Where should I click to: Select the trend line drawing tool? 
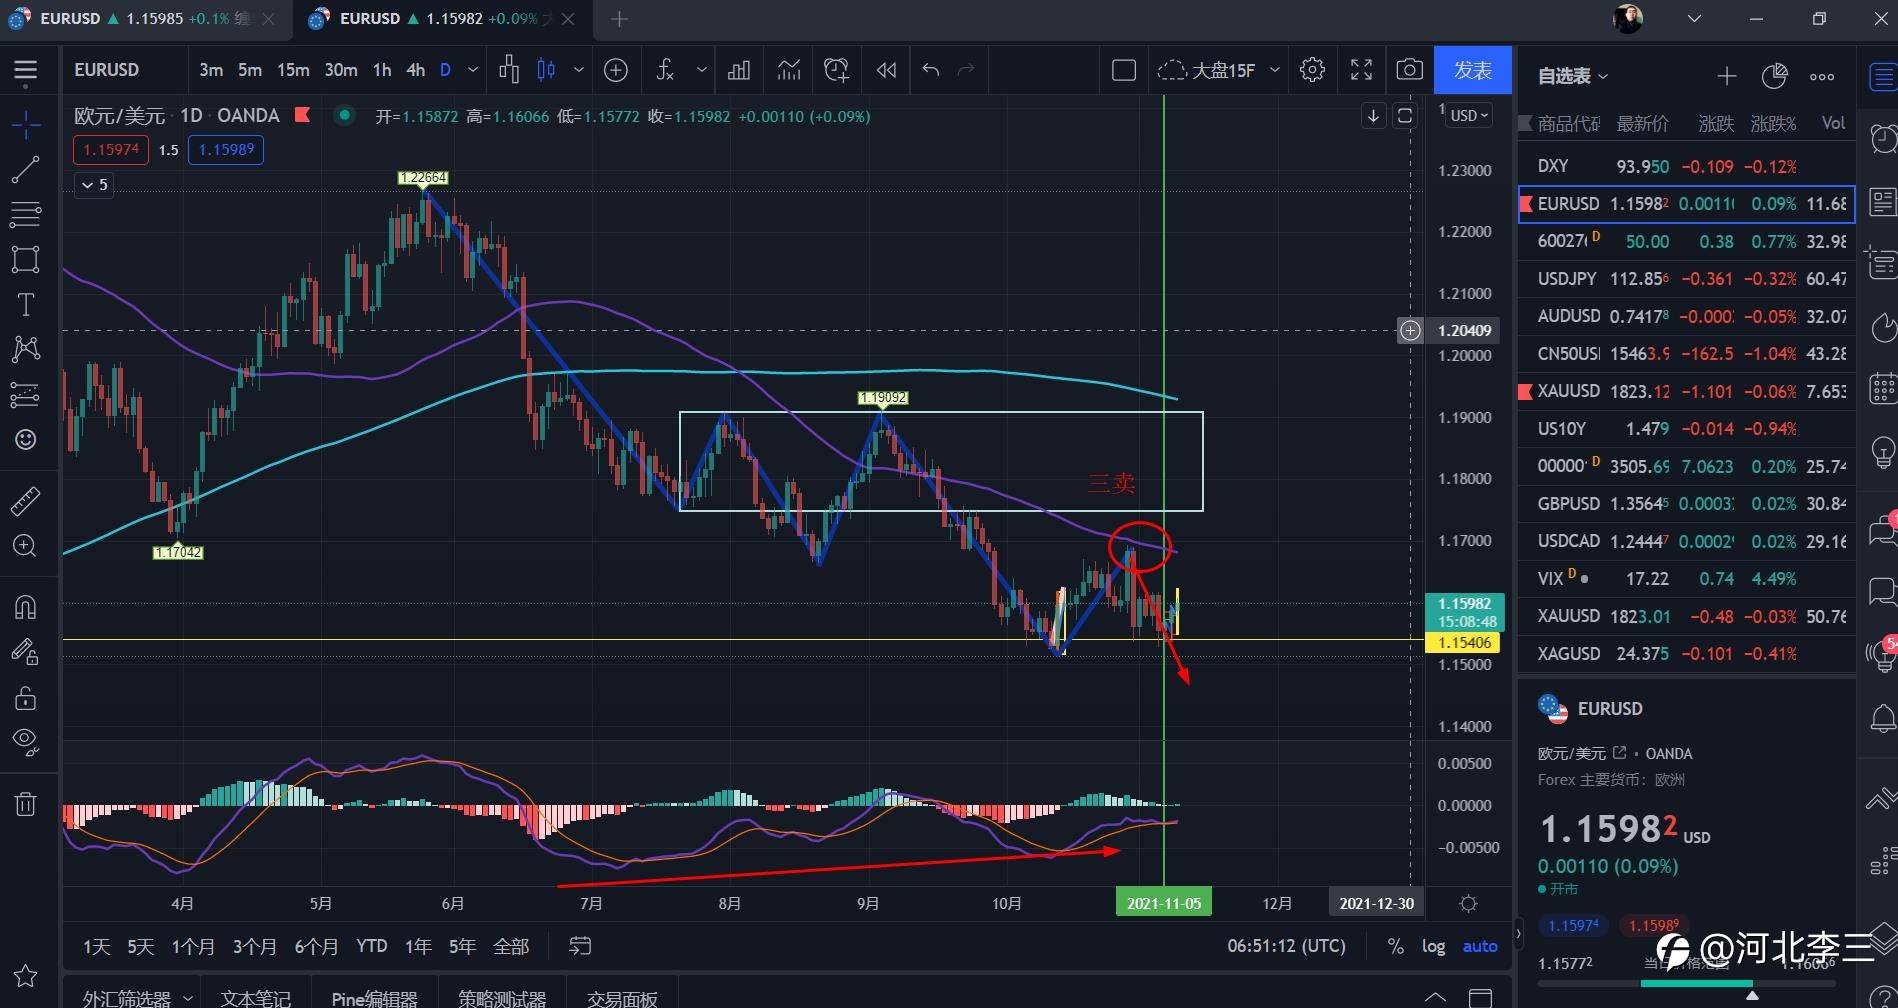(x=26, y=170)
